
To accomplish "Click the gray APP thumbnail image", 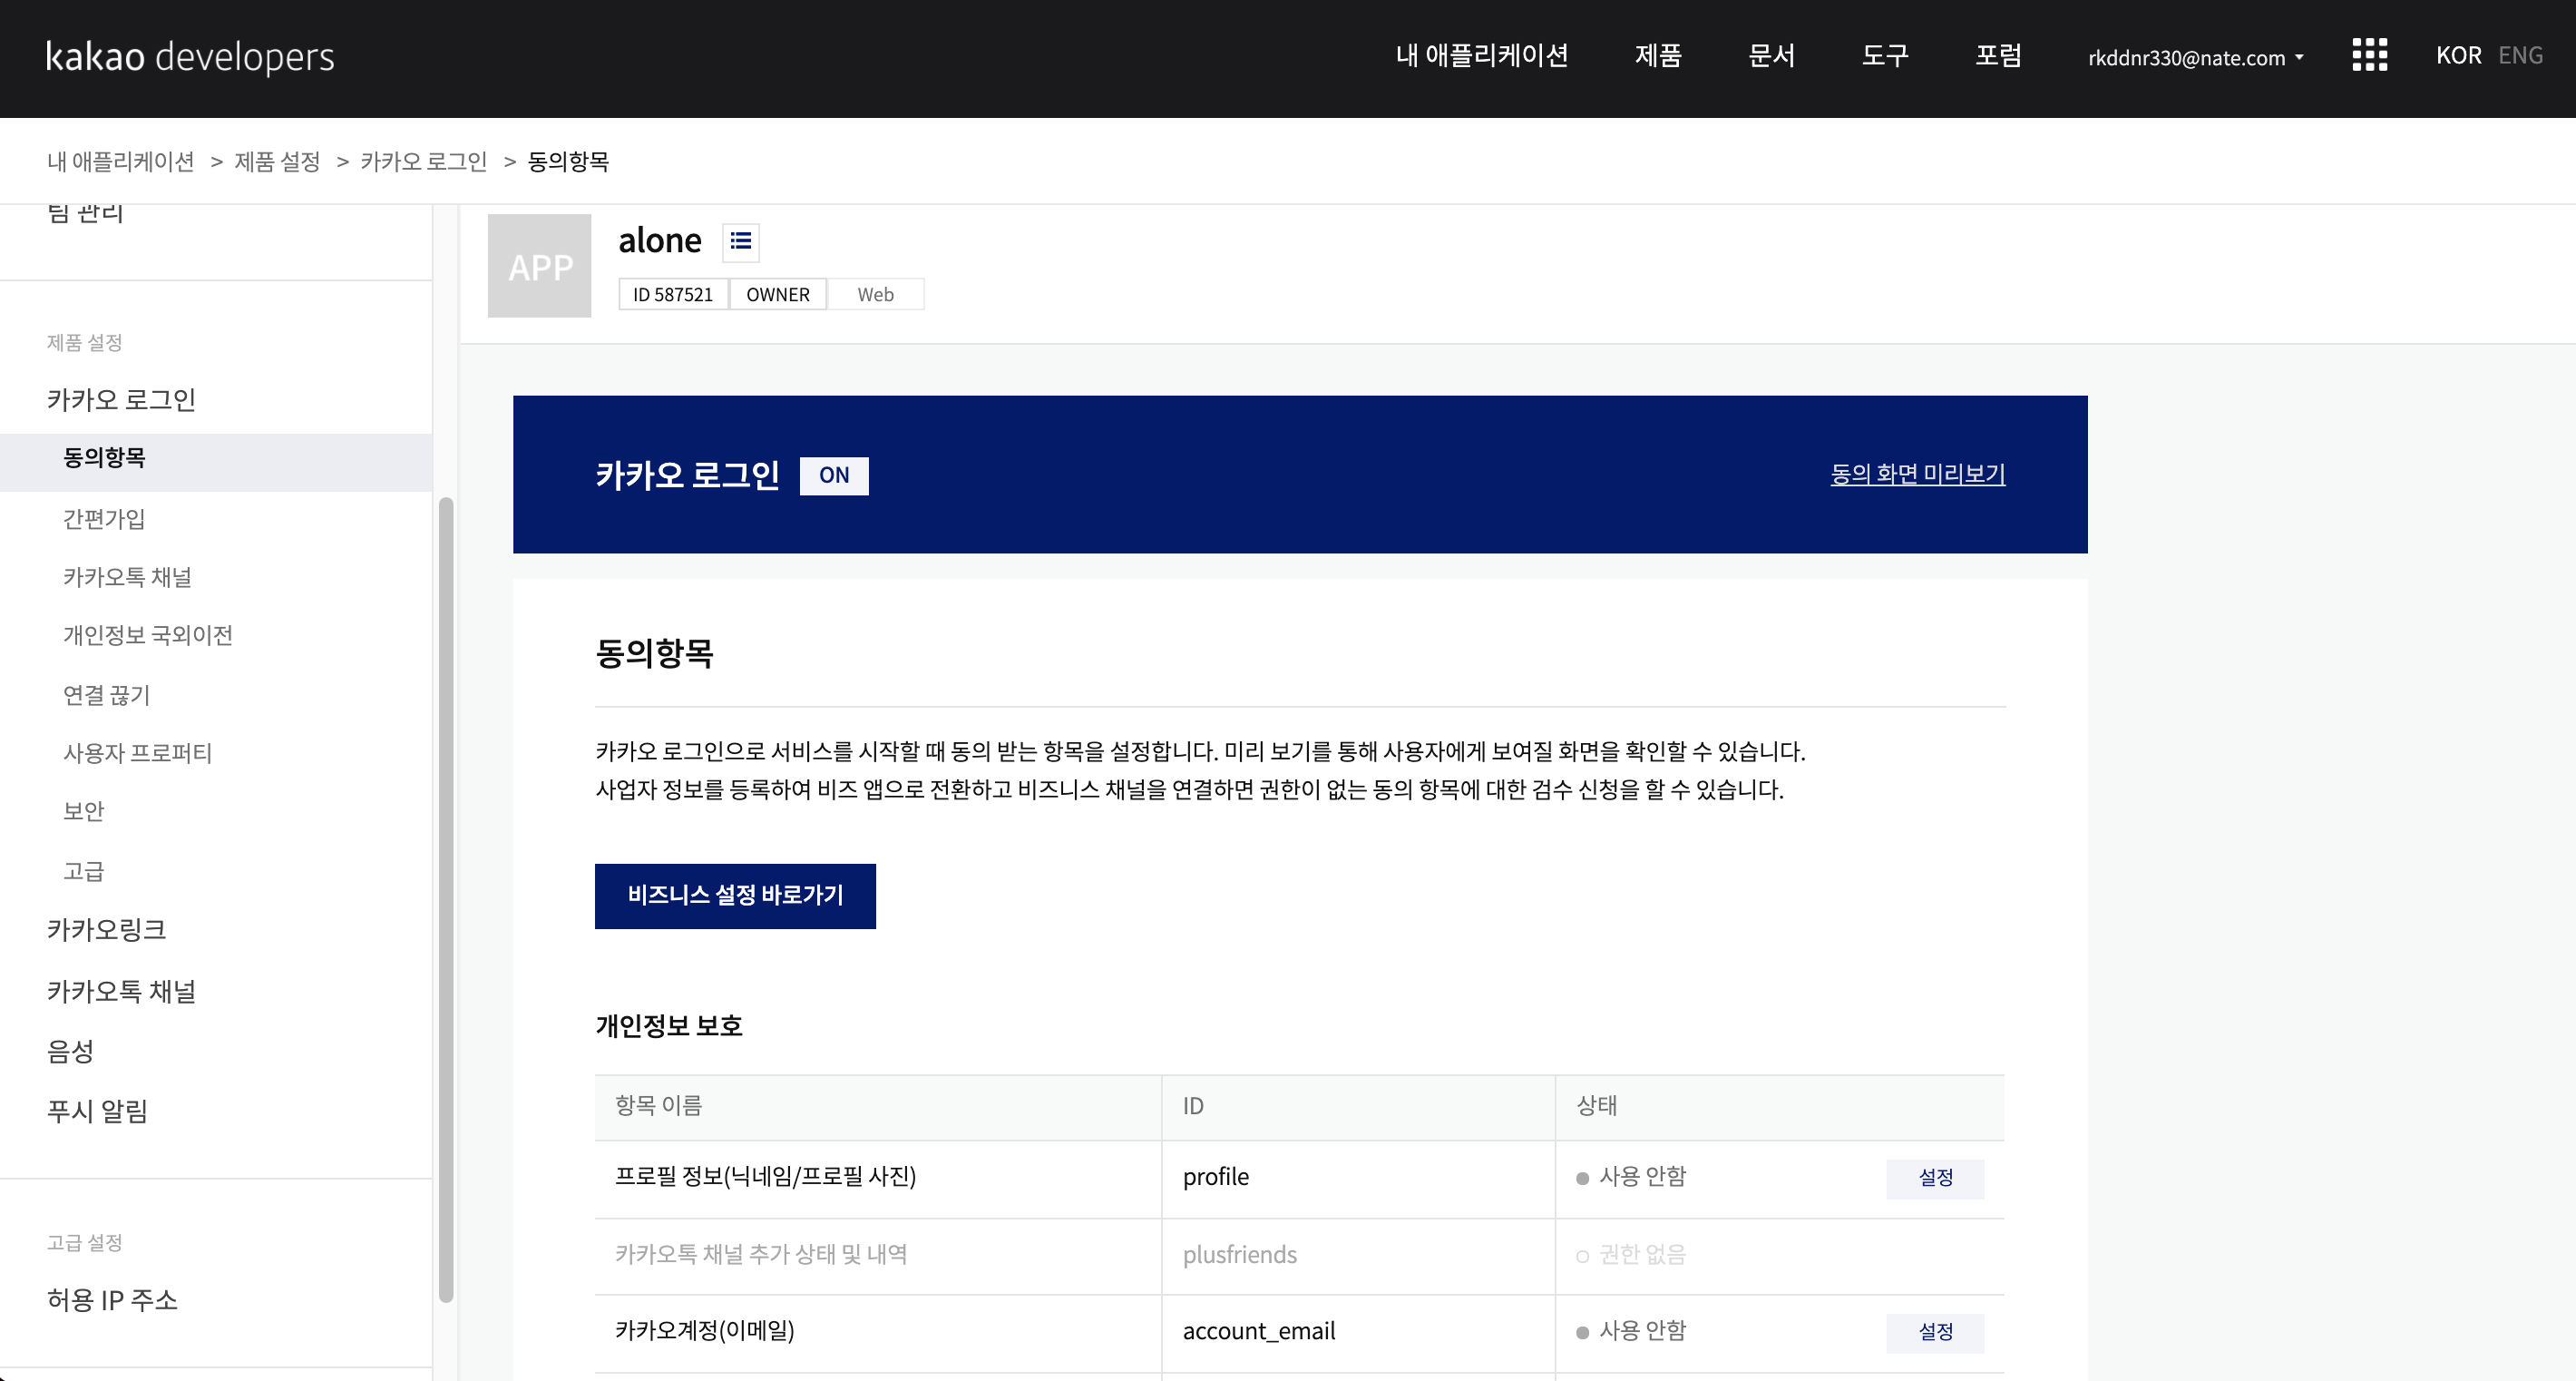I will (x=539, y=266).
